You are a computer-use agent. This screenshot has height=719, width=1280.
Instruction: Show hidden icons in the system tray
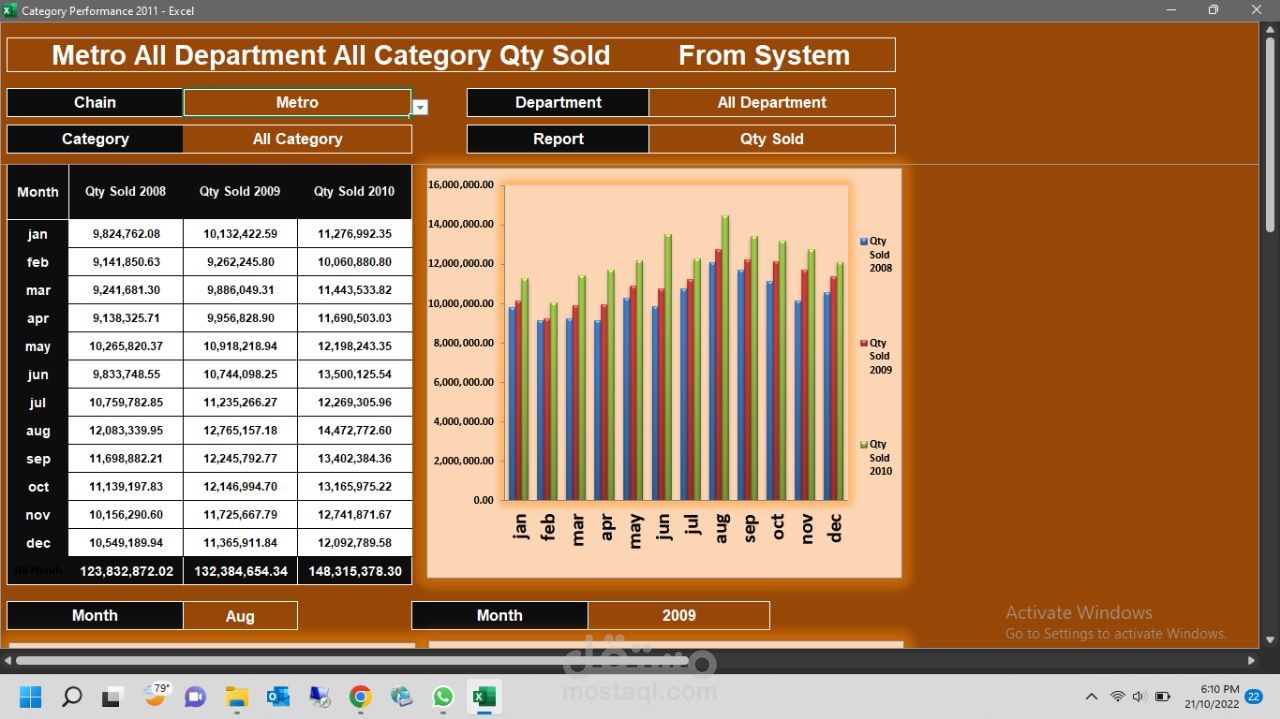(1091, 696)
